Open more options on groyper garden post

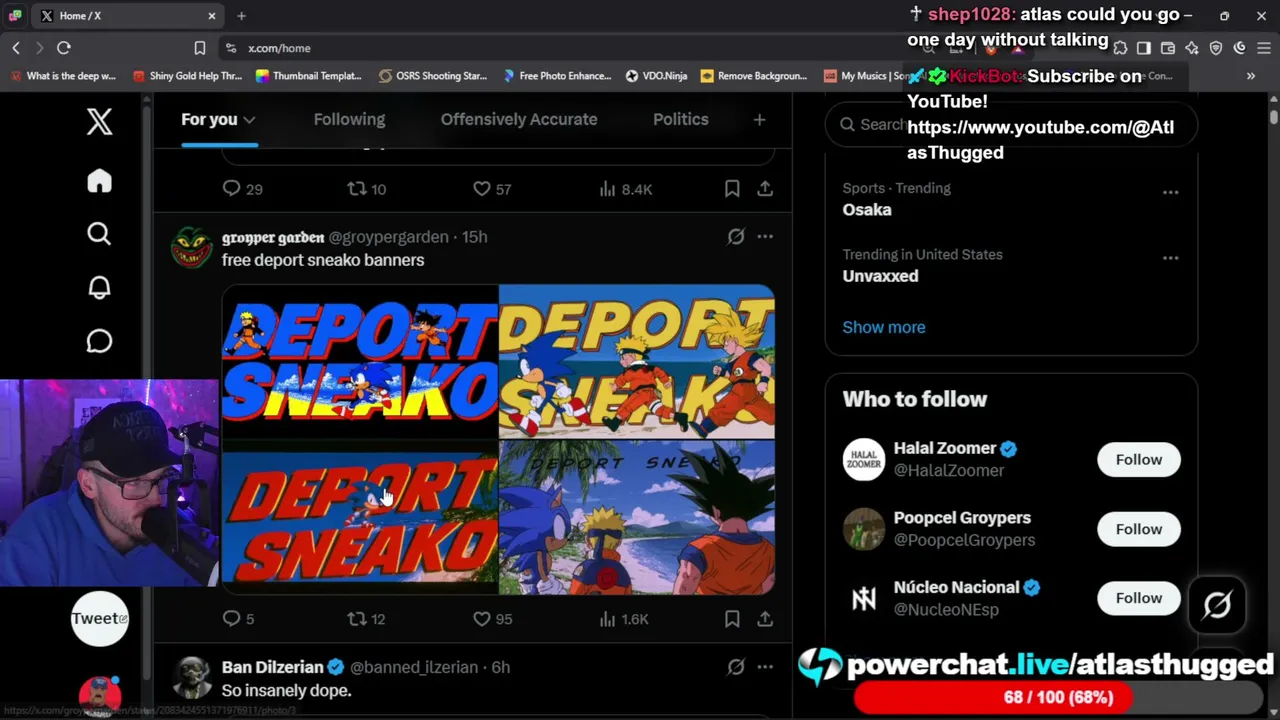(x=765, y=237)
